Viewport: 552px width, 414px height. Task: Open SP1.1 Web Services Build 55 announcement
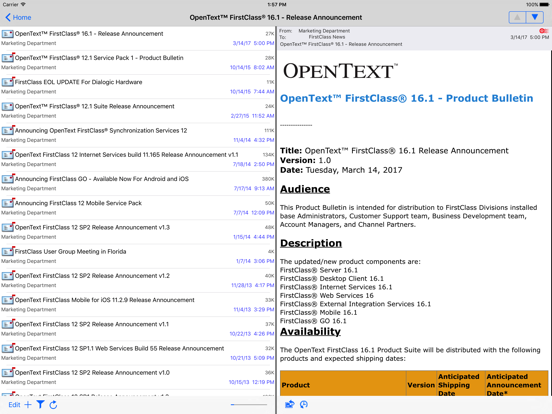[x=137, y=353]
